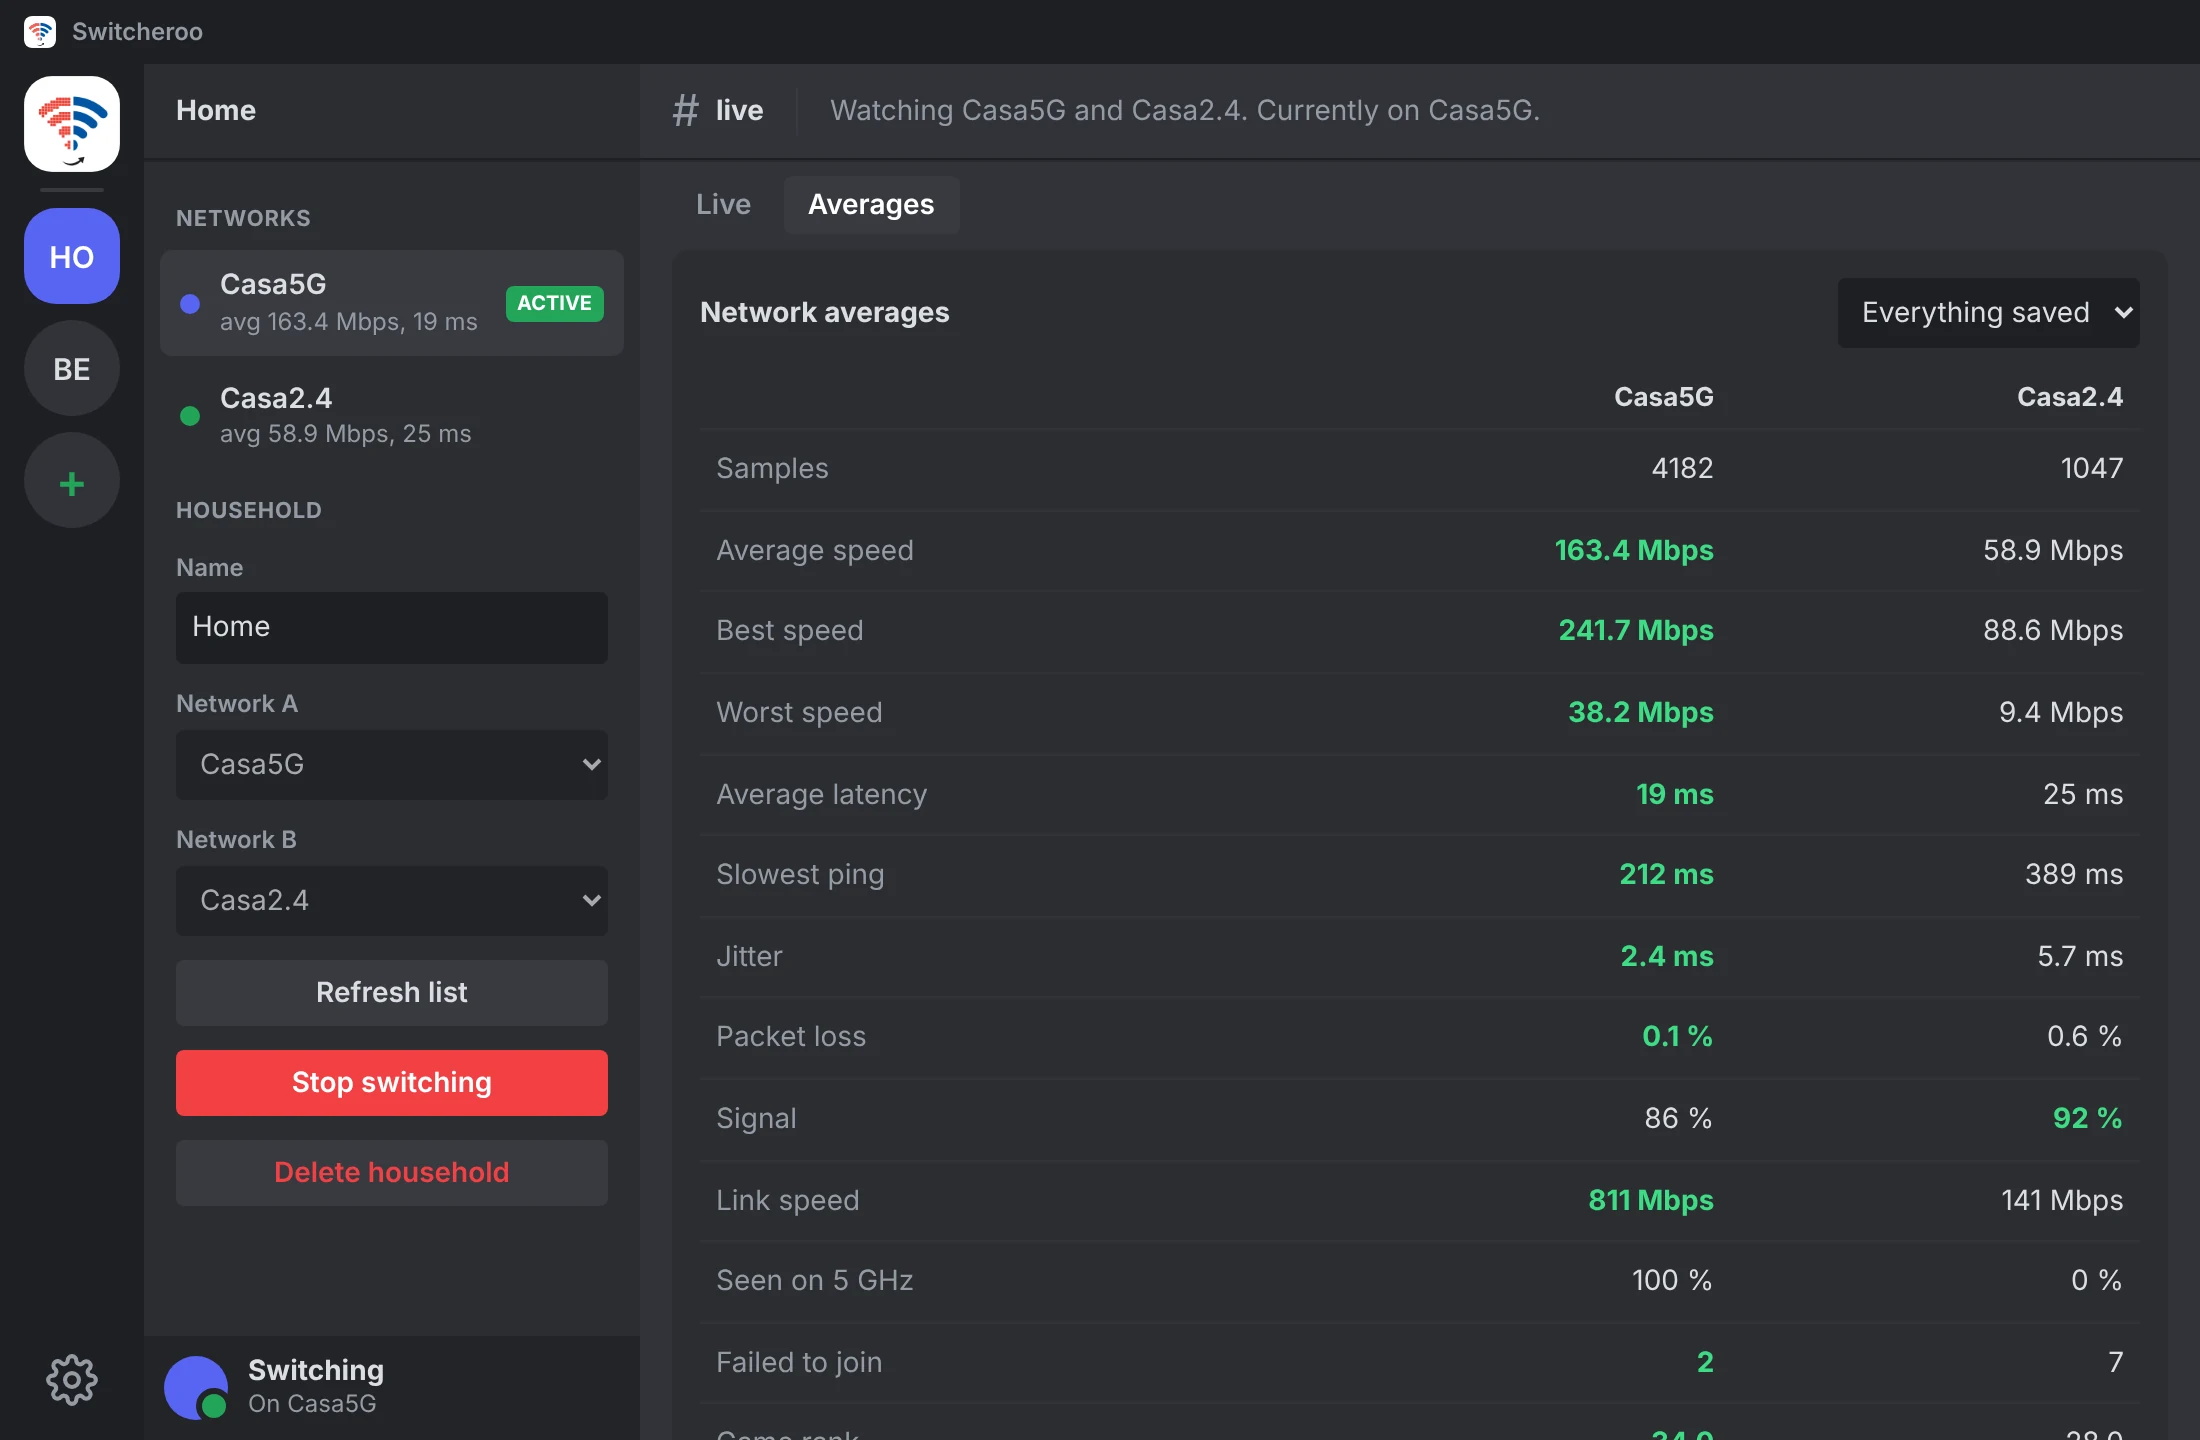Open the Switcheroo home logo icon
This screenshot has height=1440, width=2200.
tap(72, 124)
